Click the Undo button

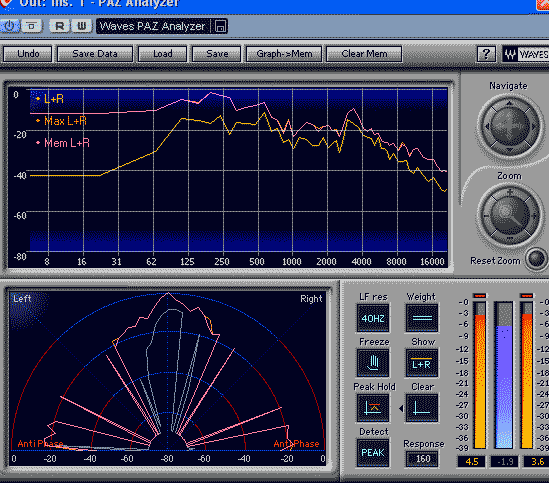point(28,54)
